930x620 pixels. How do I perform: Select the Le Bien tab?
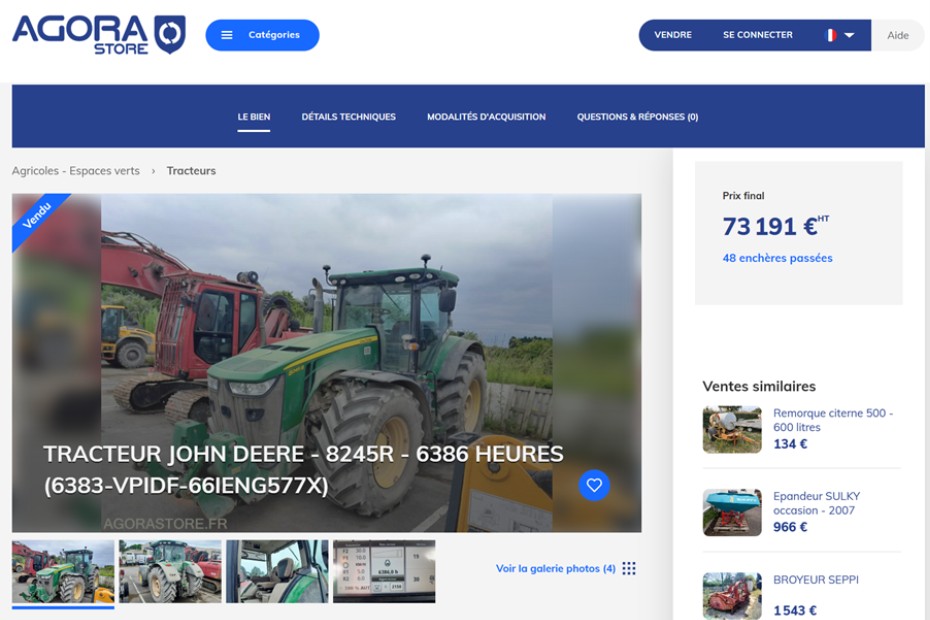[x=254, y=117]
